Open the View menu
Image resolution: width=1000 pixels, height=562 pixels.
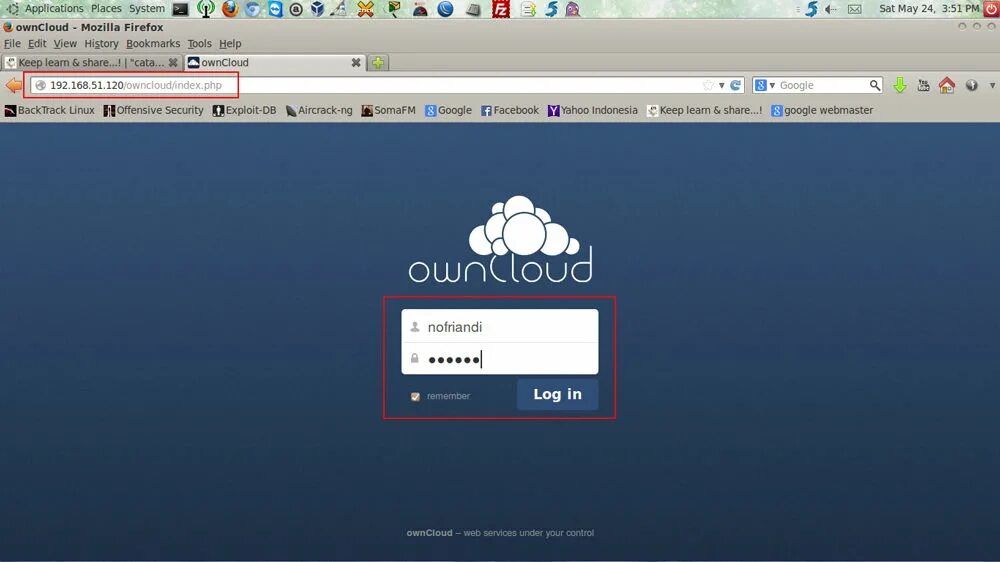[x=64, y=43]
